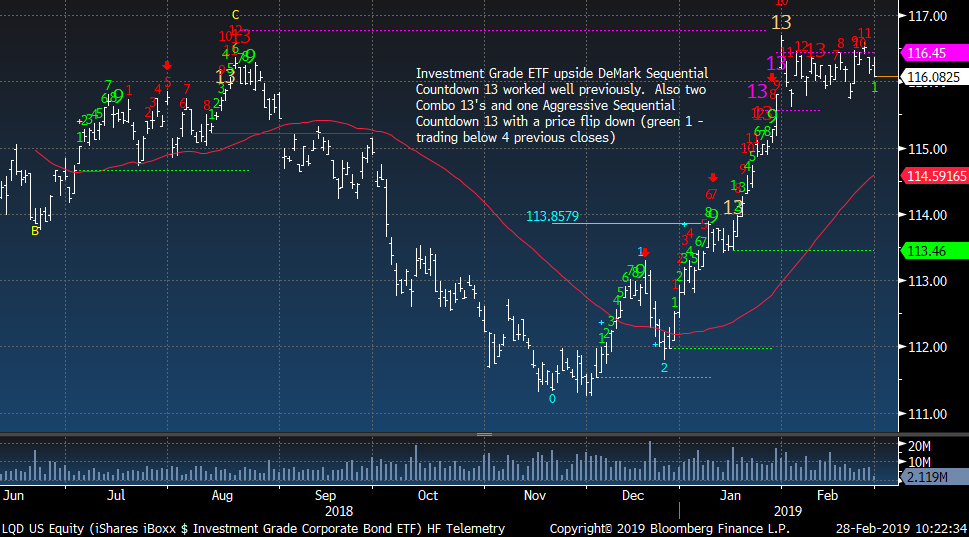Click the 20M volume axis label
This screenshot has width=969, height=537.
tap(919, 446)
